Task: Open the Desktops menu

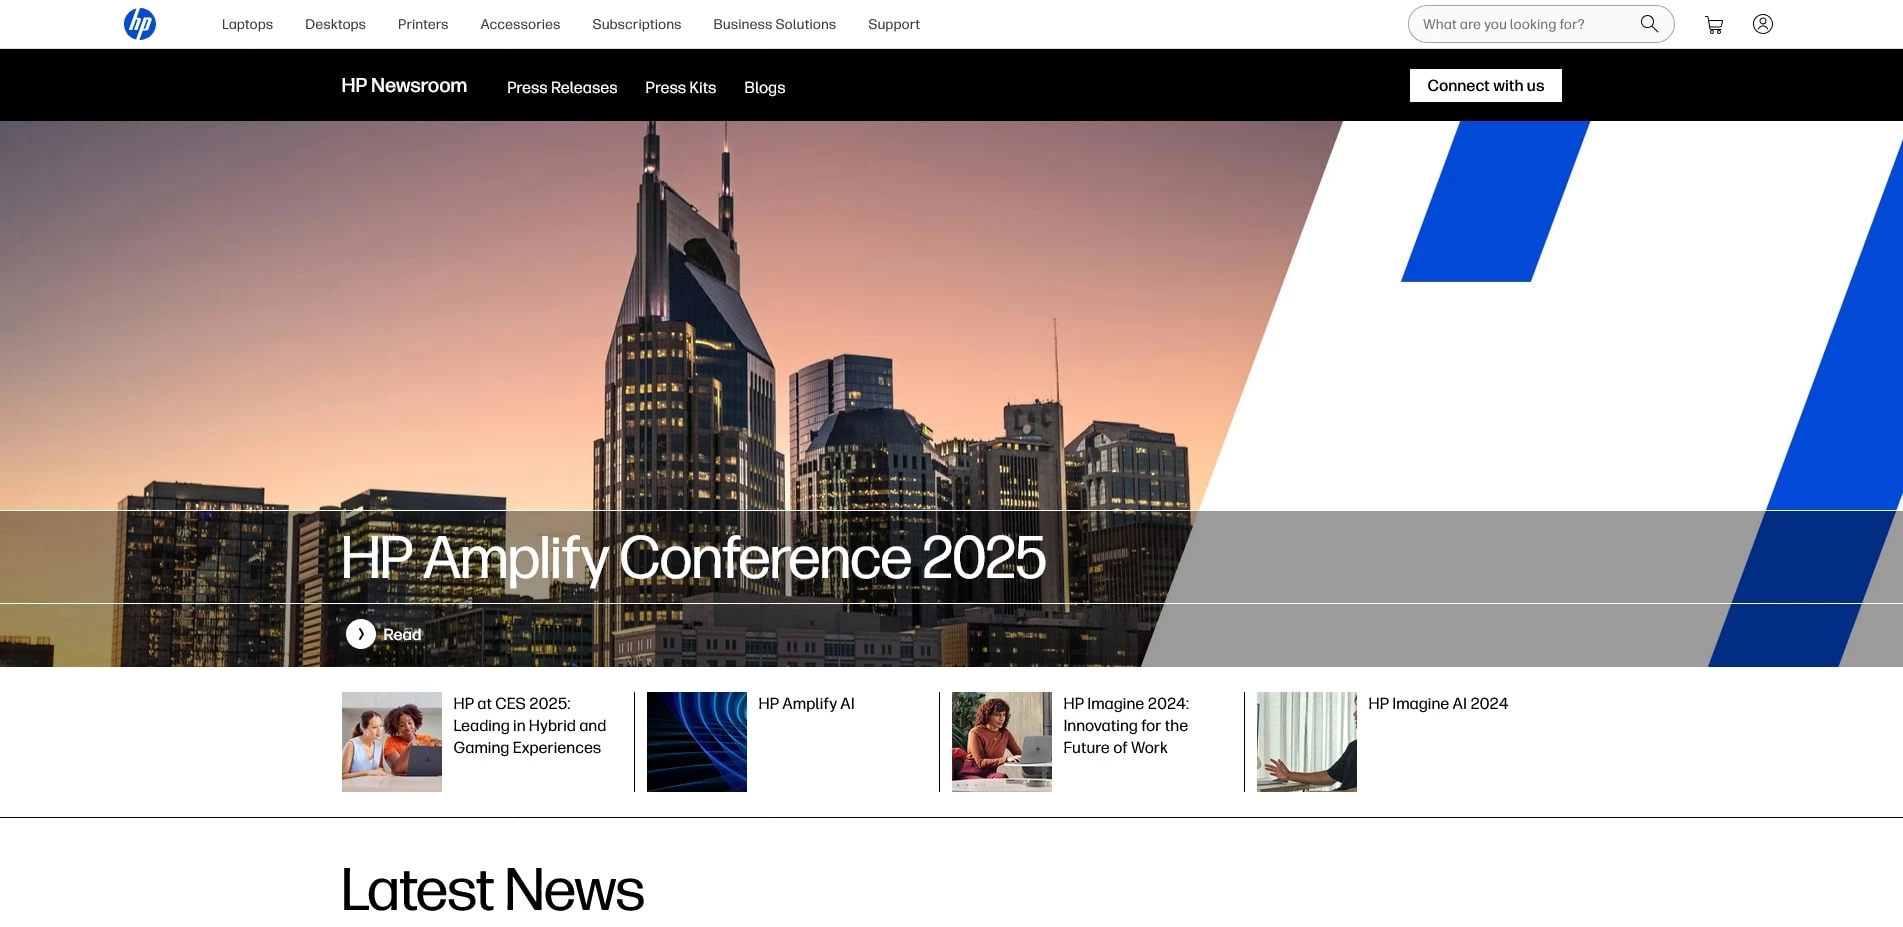Action: tap(335, 24)
